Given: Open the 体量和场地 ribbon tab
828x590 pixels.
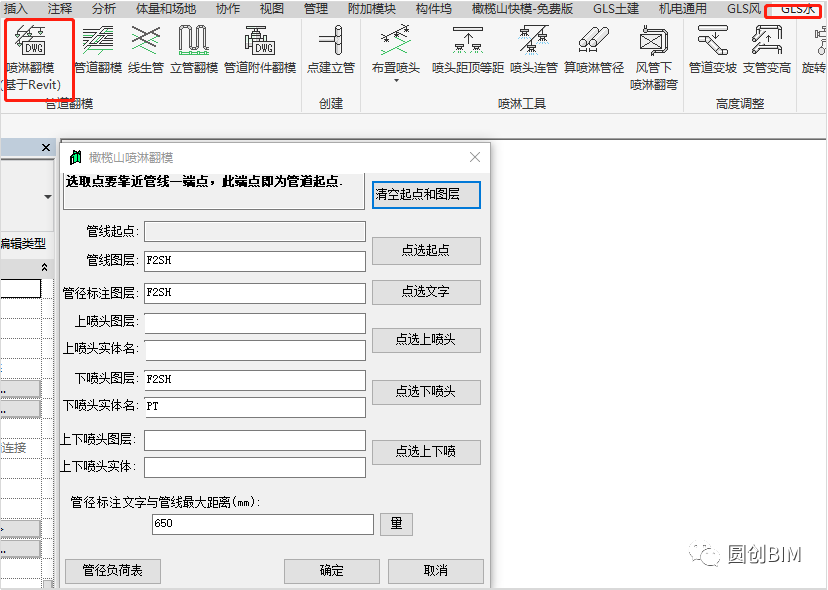Looking at the screenshot, I should tap(166, 8).
